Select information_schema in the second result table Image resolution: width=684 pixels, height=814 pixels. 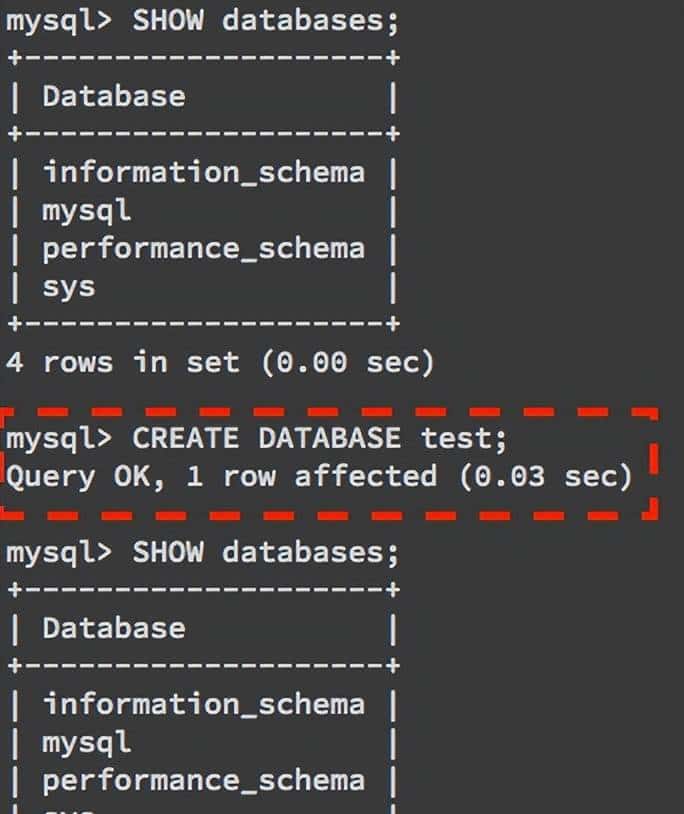click(x=203, y=704)
